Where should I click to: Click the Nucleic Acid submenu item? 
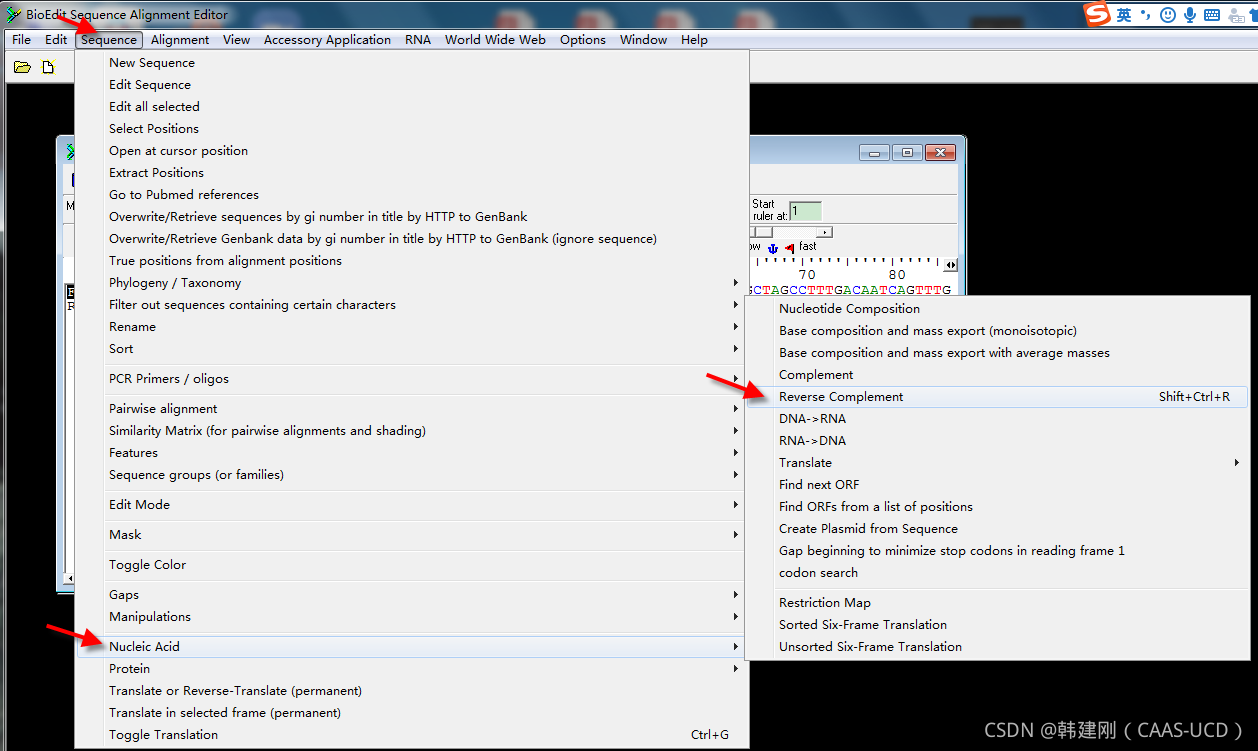click(411, 647)
